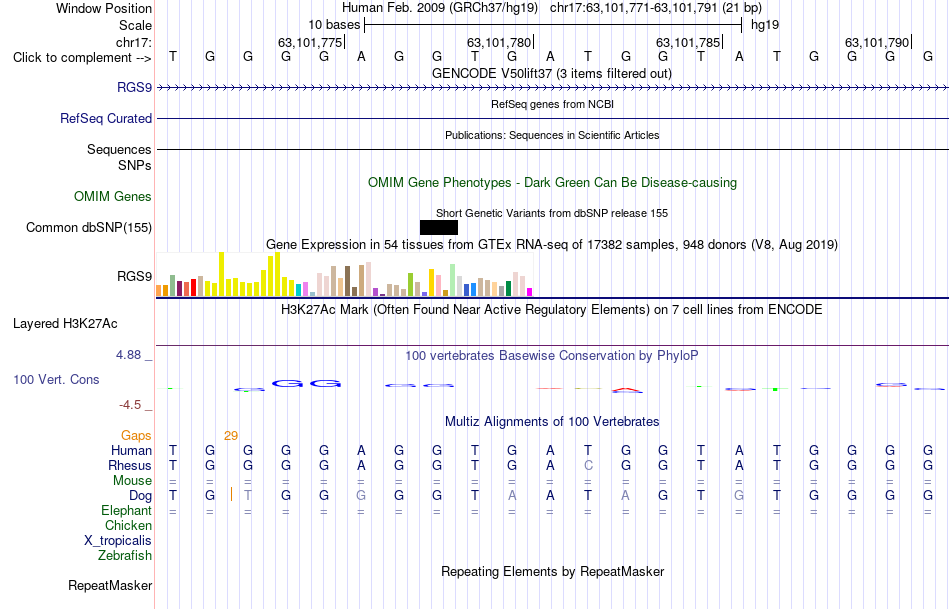
Task: Click the RGS9 GTEx expression label
Action: [135, 276]
